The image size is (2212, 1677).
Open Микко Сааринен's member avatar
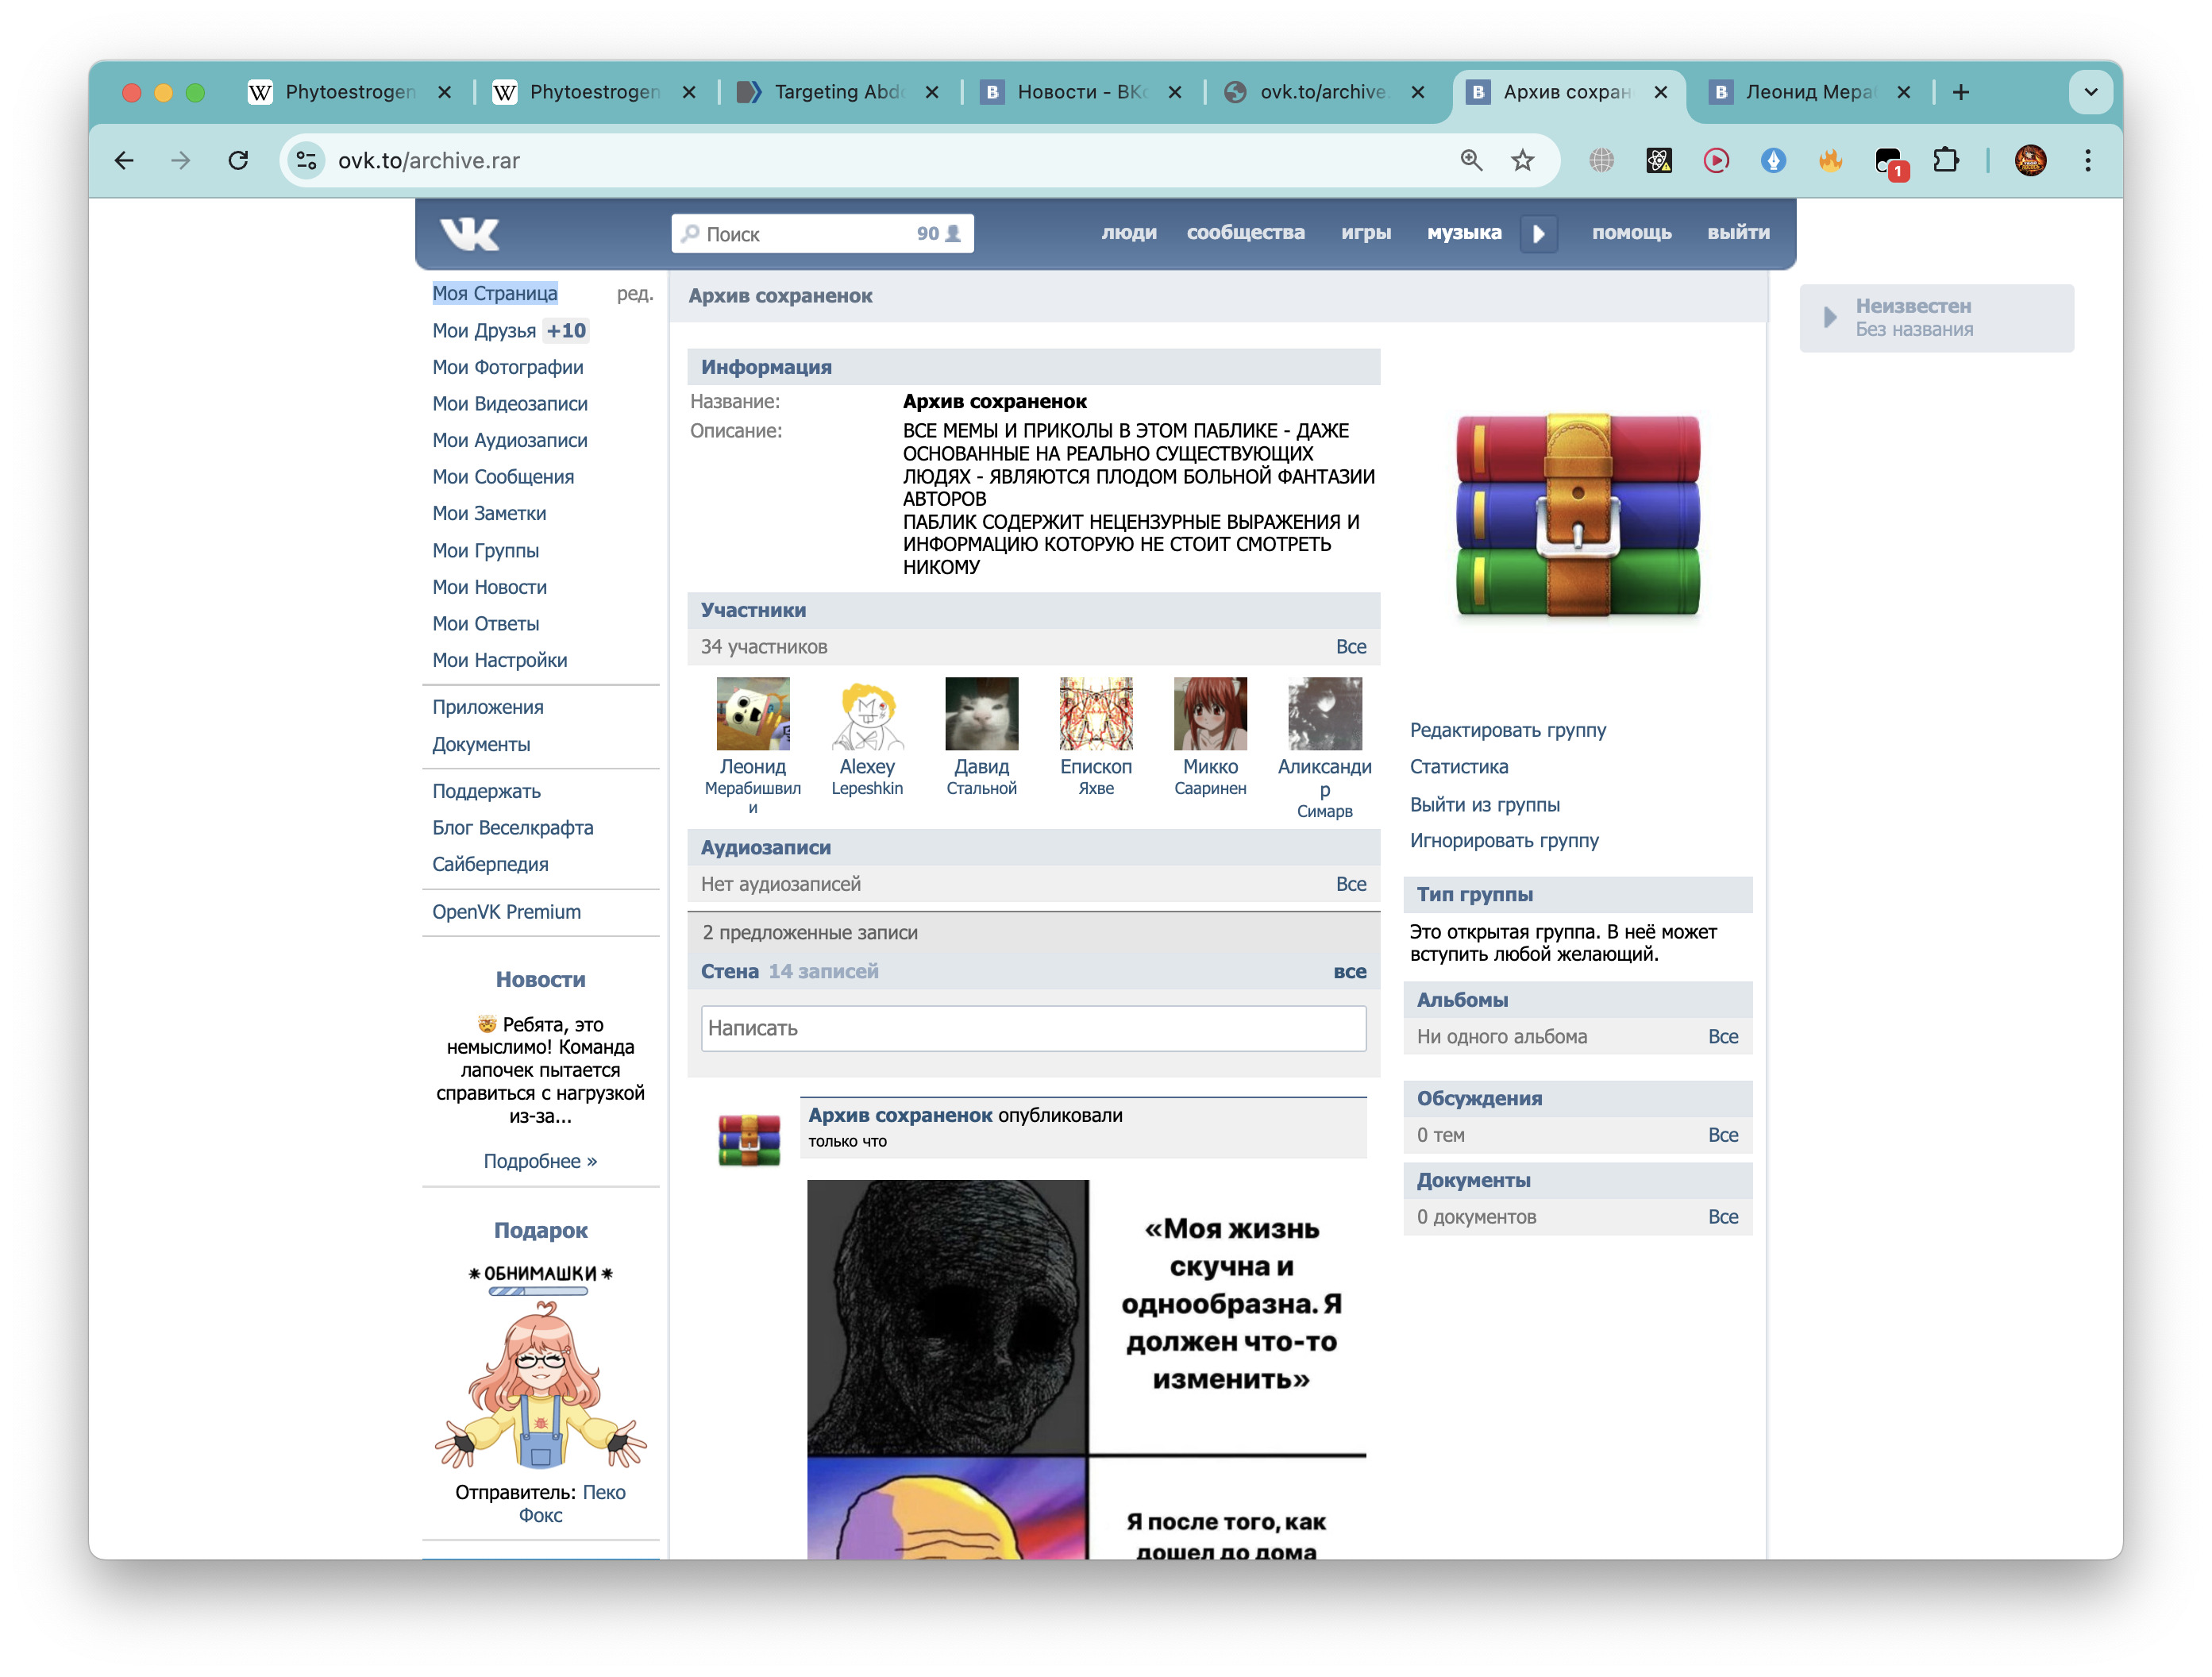[1210, 714]
